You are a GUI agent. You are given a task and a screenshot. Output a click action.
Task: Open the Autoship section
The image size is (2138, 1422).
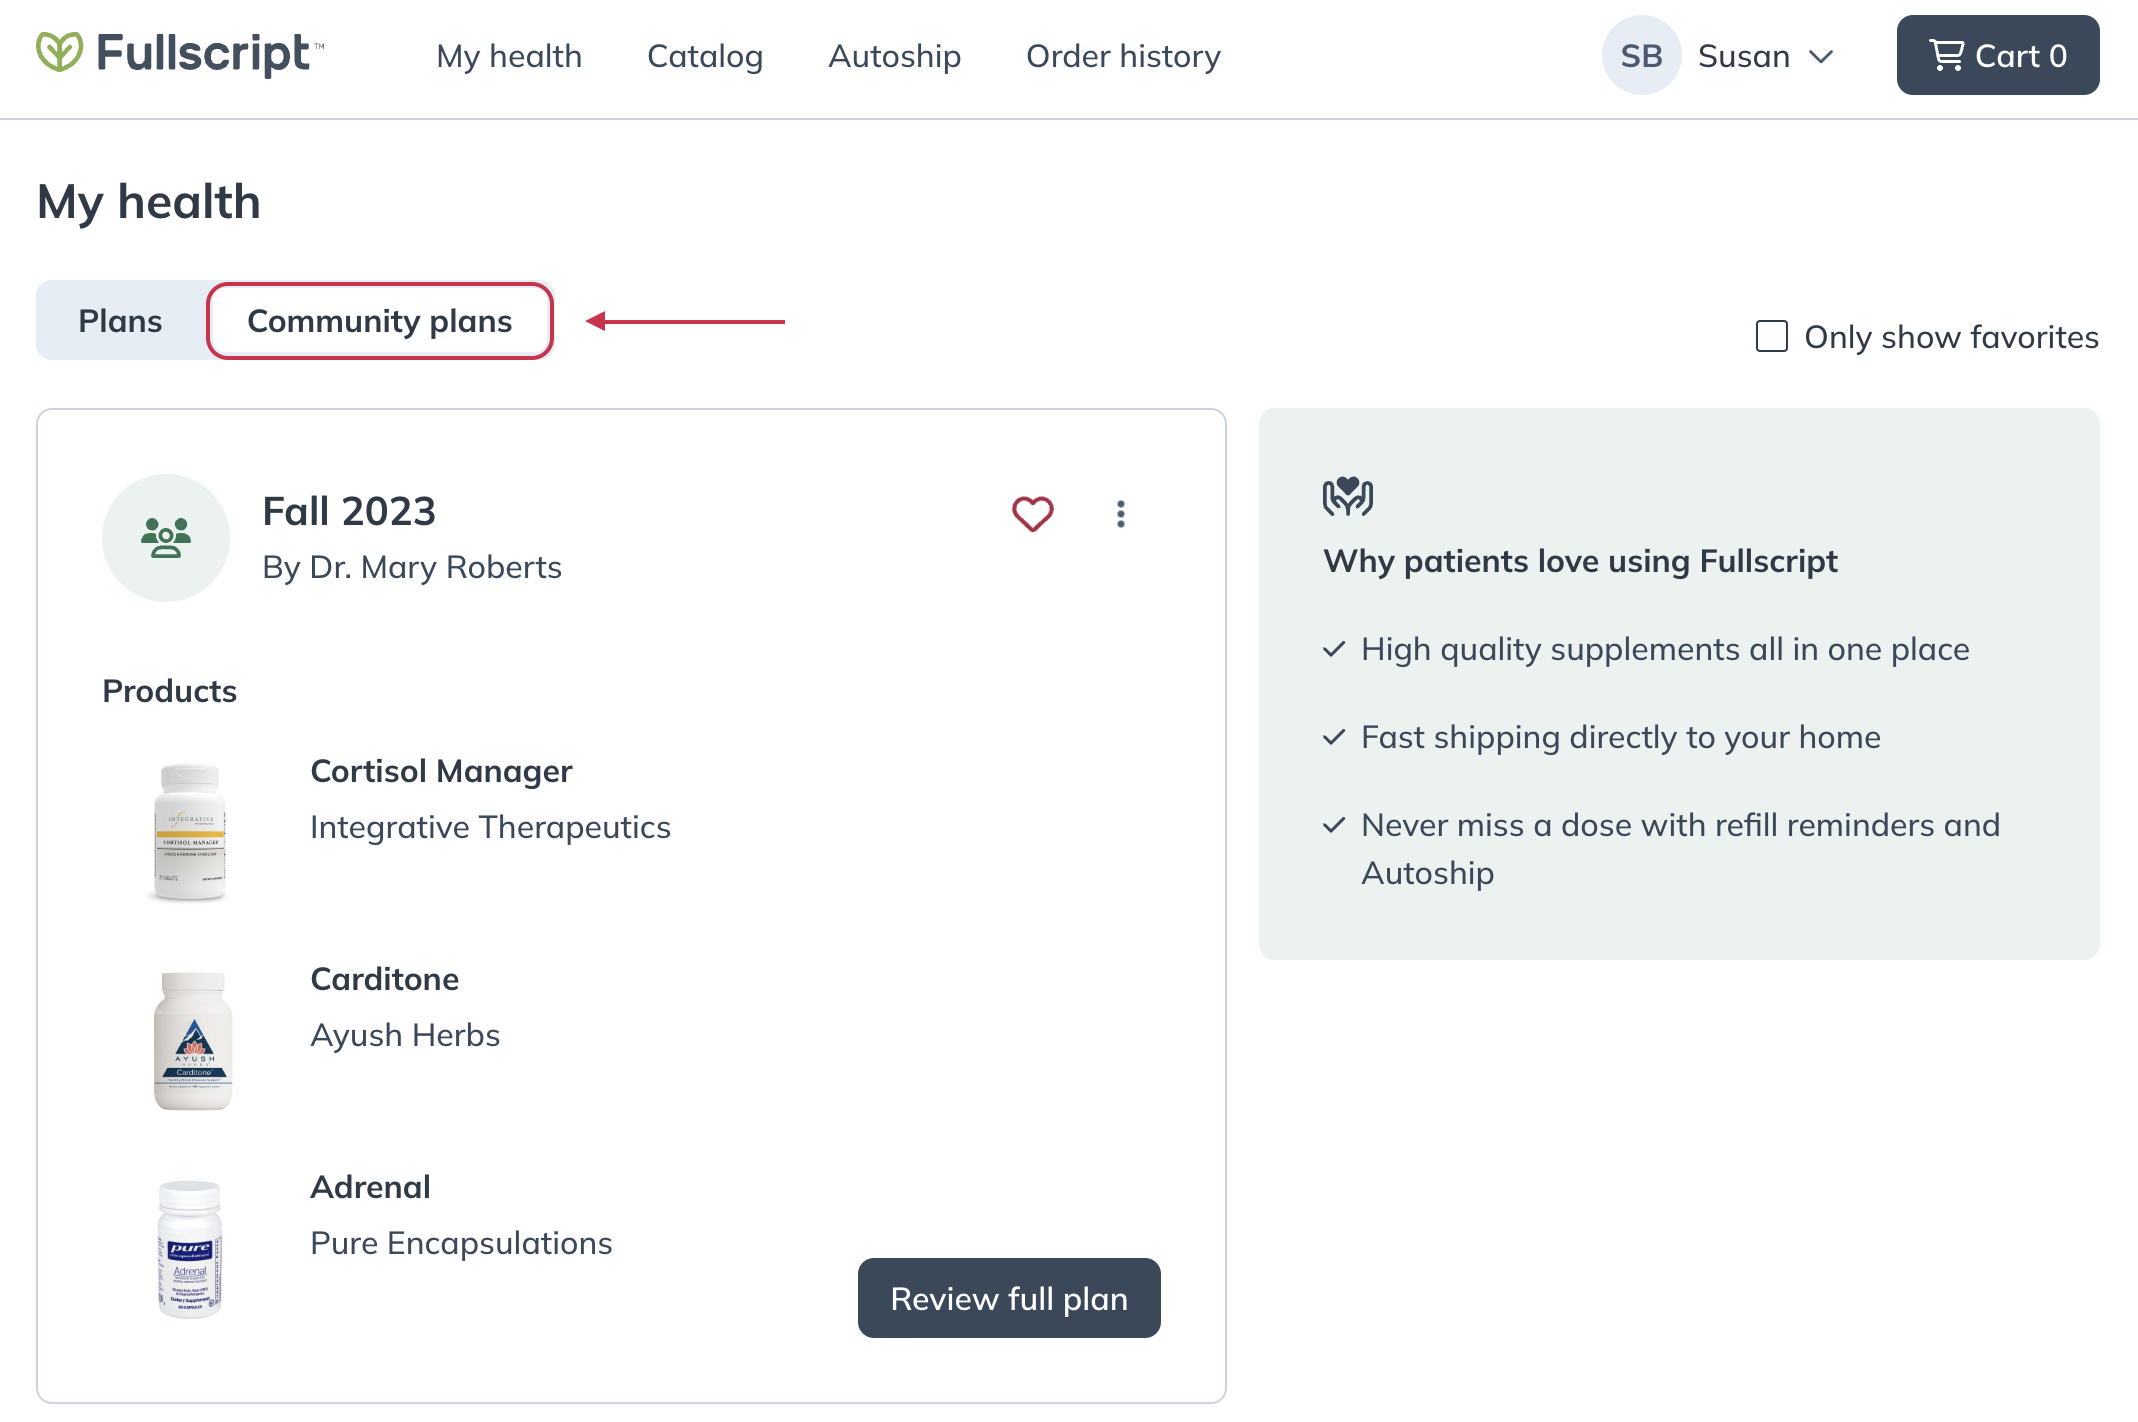click(x=895, y=56)
